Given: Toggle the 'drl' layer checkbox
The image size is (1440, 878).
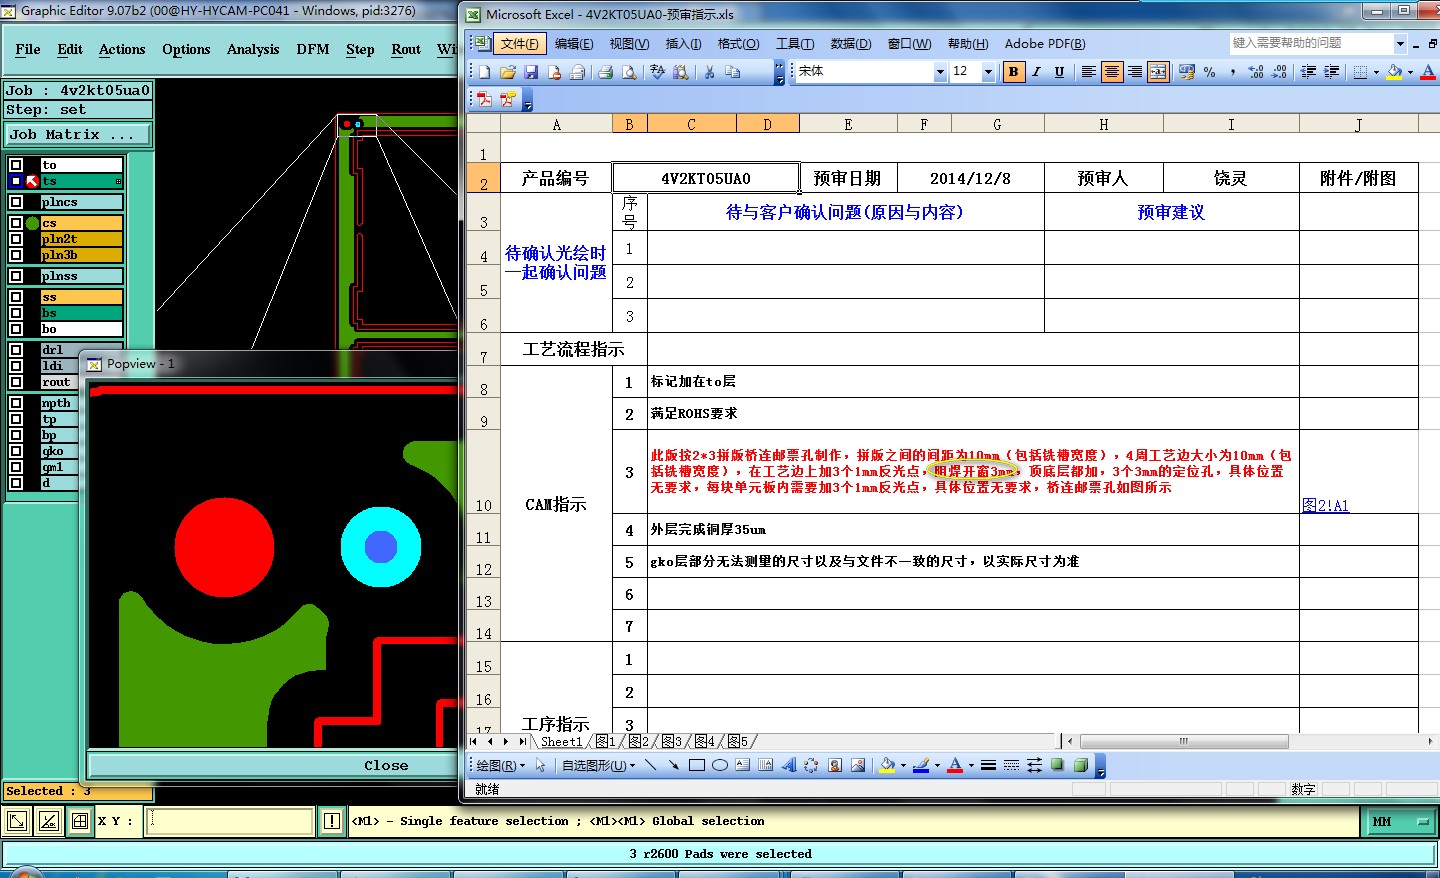Looking at the screenshot, I should (x=16, y=350).
